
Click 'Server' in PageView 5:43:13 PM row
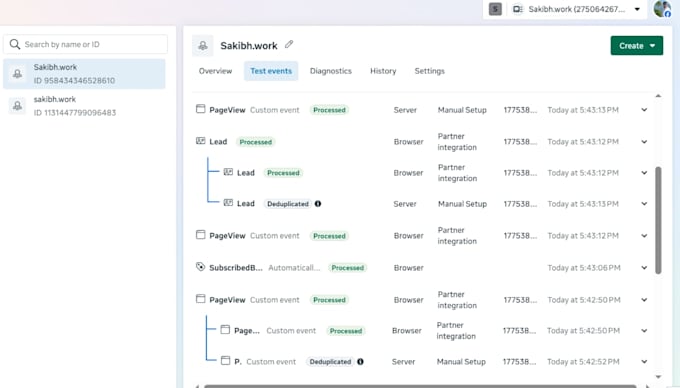click(x=405, y=110)
